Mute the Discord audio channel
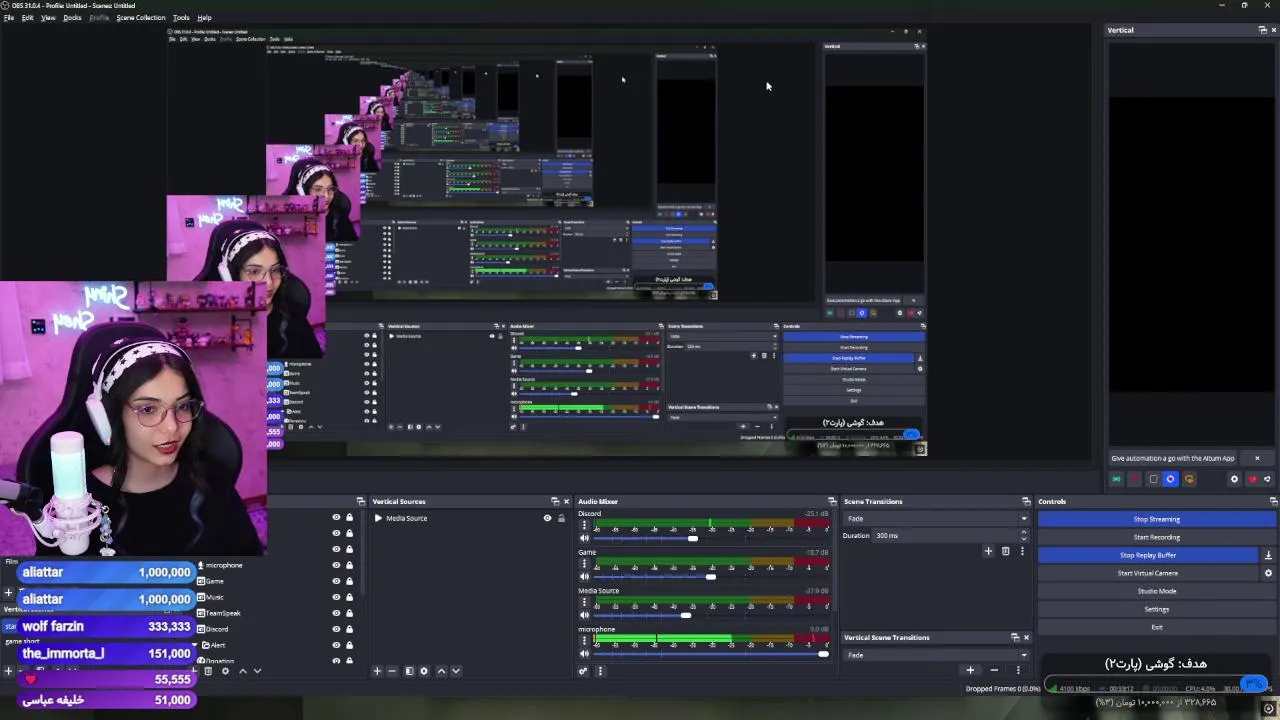The image size is (1280, 720). tap(585, 538)
